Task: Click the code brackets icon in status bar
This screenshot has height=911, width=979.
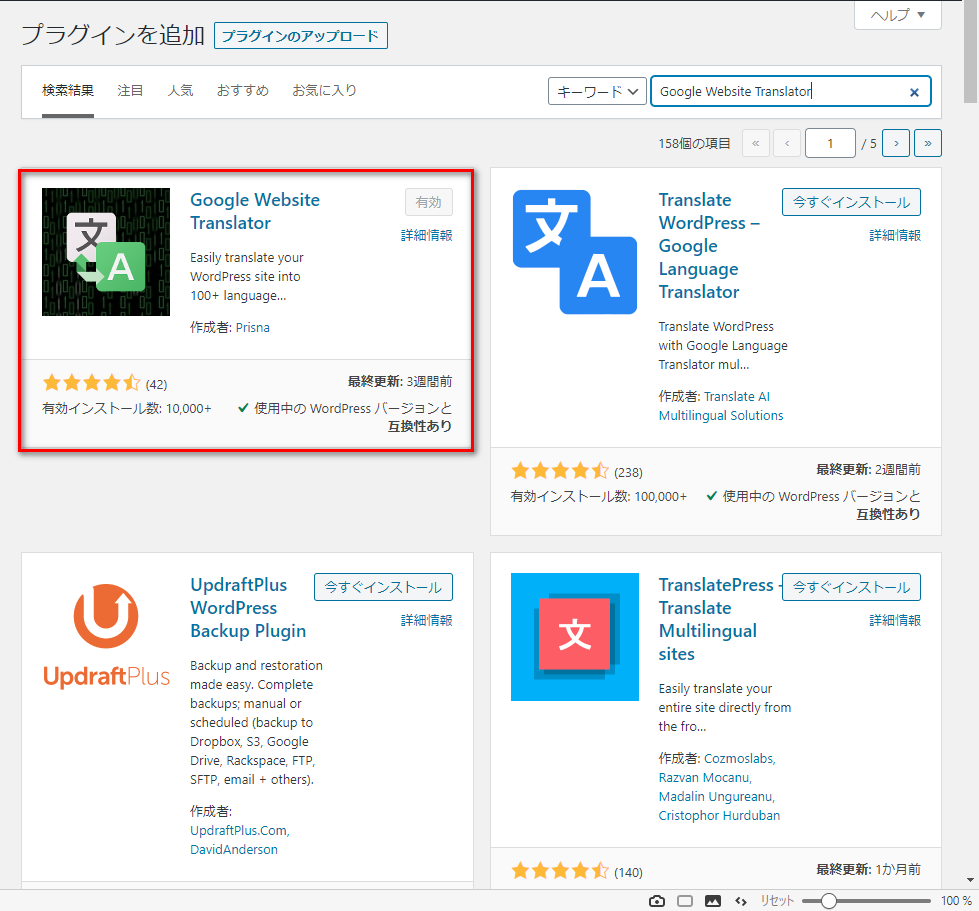Action: pos(741,900)
